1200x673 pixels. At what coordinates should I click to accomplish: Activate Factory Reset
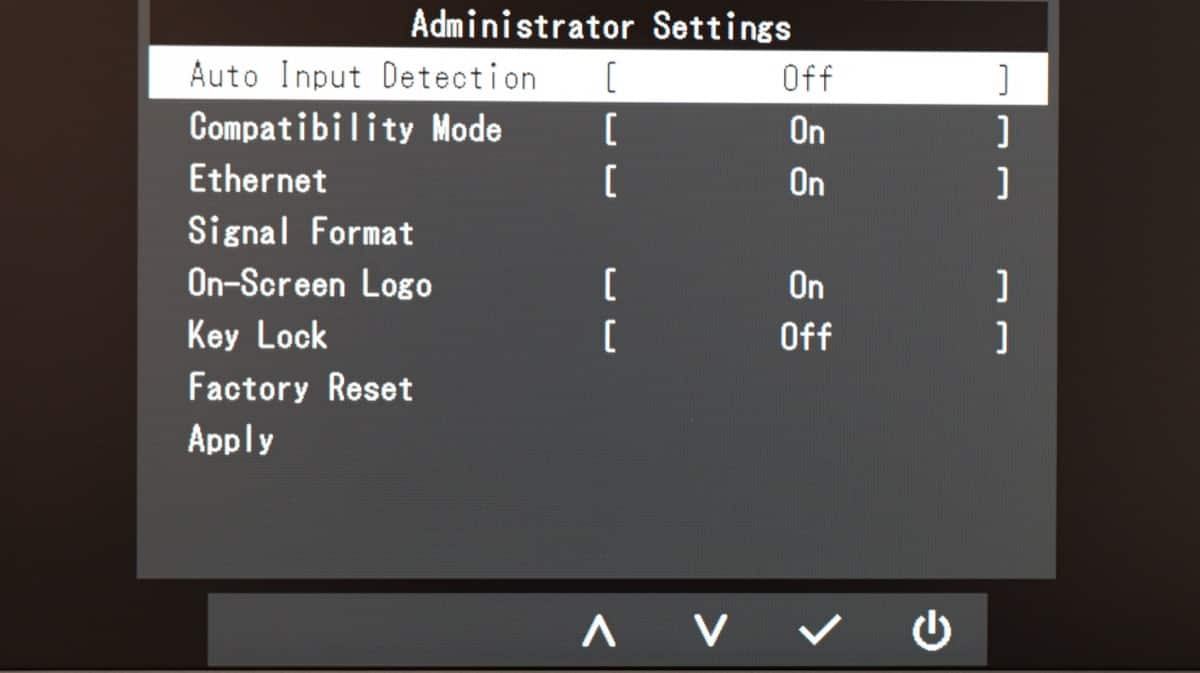tap(299, 388)
